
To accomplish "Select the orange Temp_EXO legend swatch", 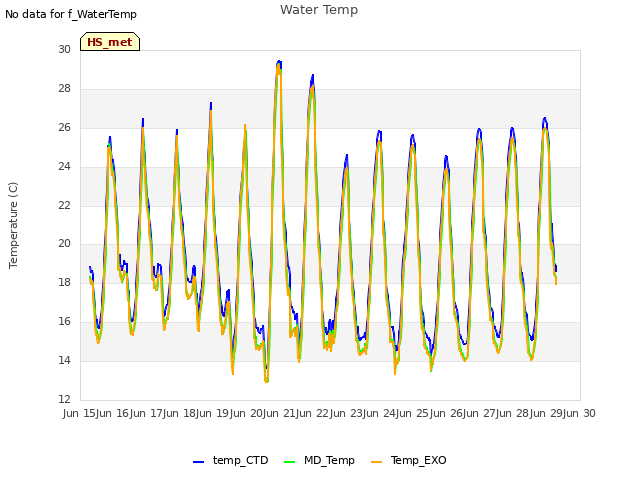I will pos(376,462).
